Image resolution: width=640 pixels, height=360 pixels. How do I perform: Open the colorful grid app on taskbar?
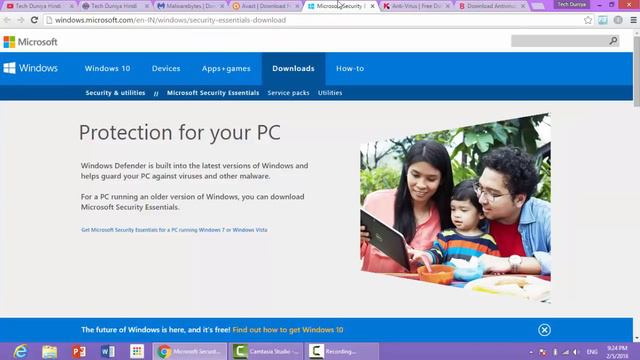point(137,351)
